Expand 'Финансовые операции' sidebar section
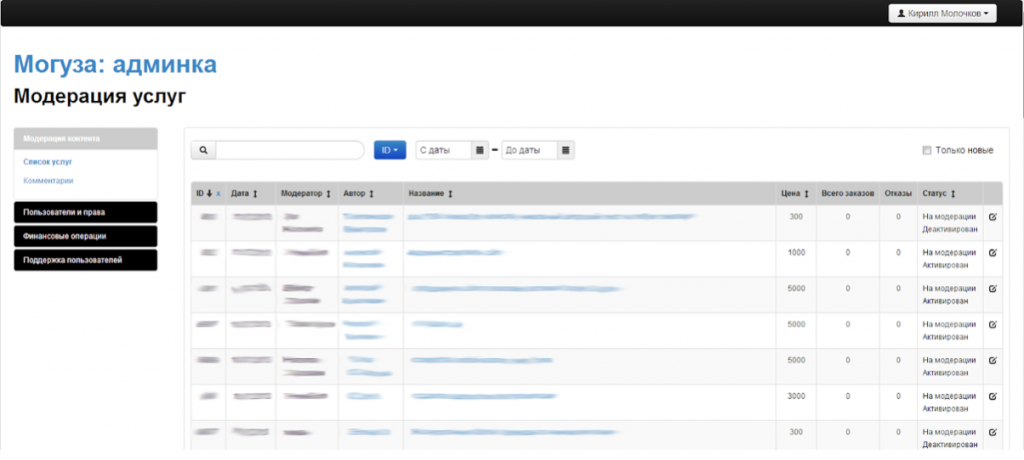1024x460 pixels. click(x=86, y=236)
